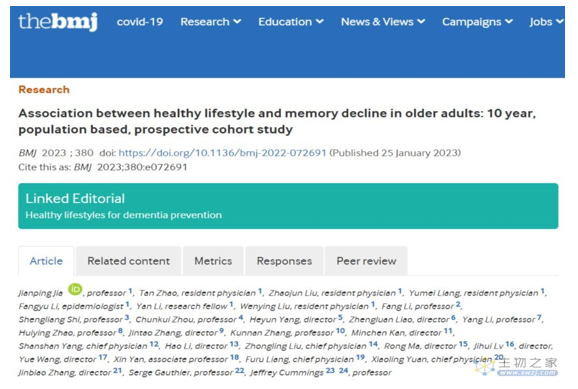Switch to the Related content tab

[x=128, y=261]
